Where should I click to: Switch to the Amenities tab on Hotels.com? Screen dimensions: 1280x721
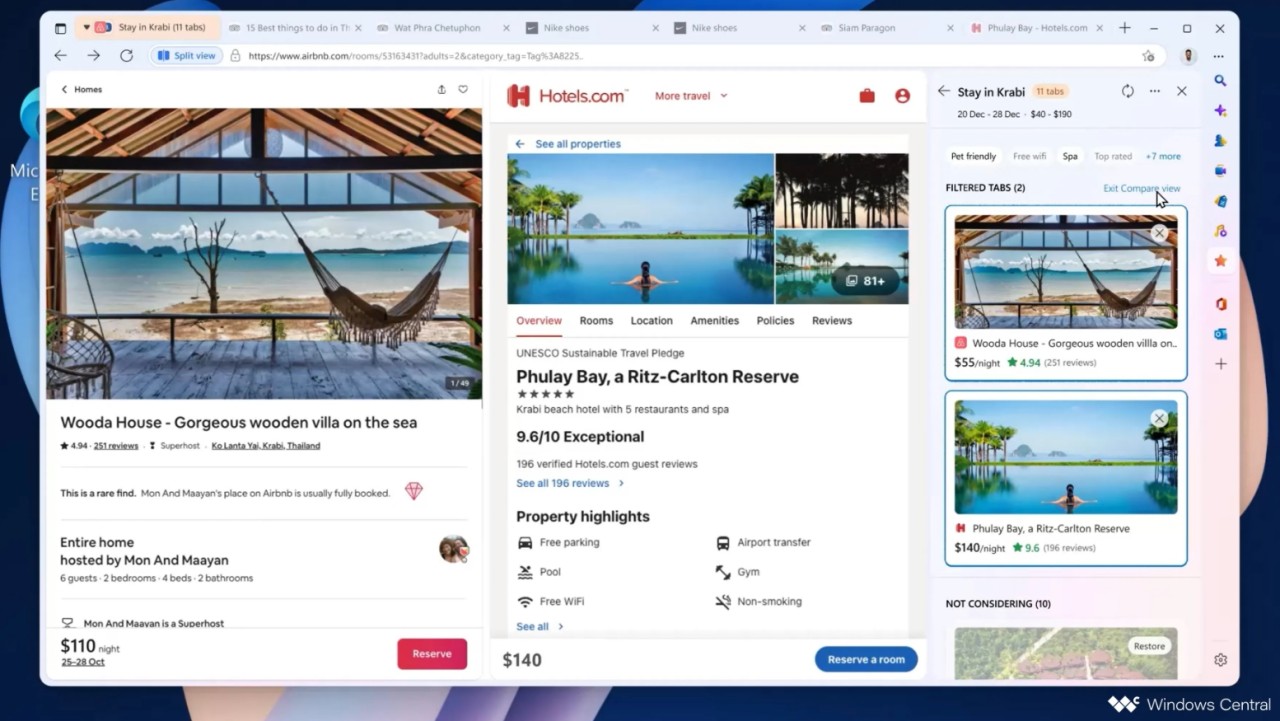tap(714, 320)
